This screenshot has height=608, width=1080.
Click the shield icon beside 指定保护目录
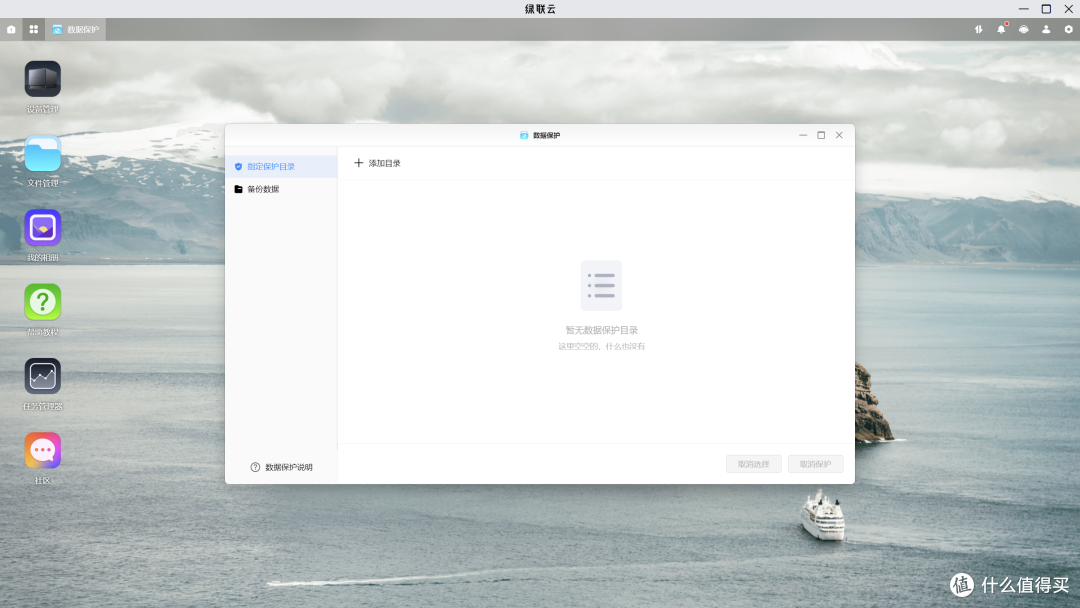click(x=238, y=167)
